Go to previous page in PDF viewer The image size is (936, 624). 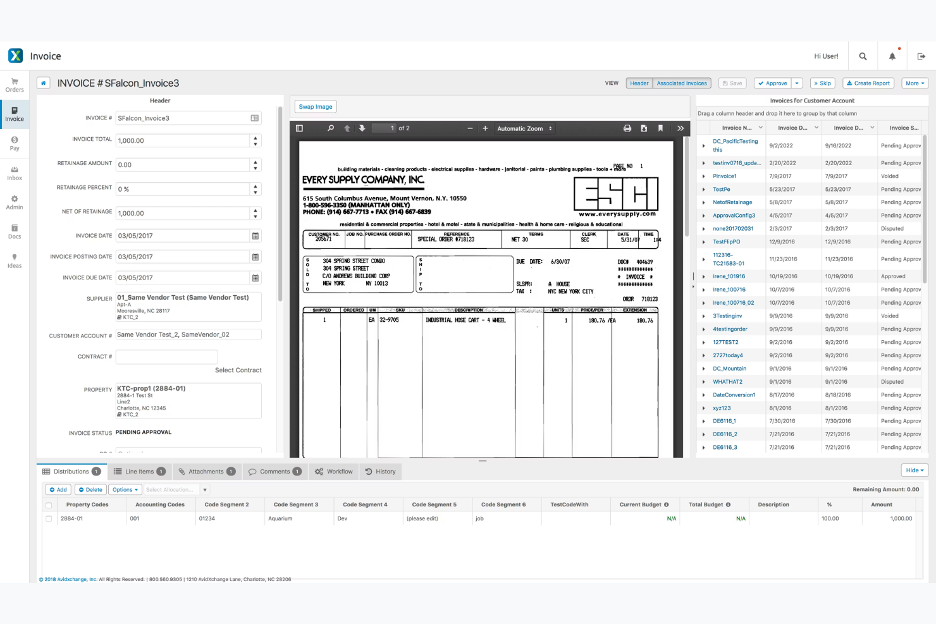(x=347, y=128)
